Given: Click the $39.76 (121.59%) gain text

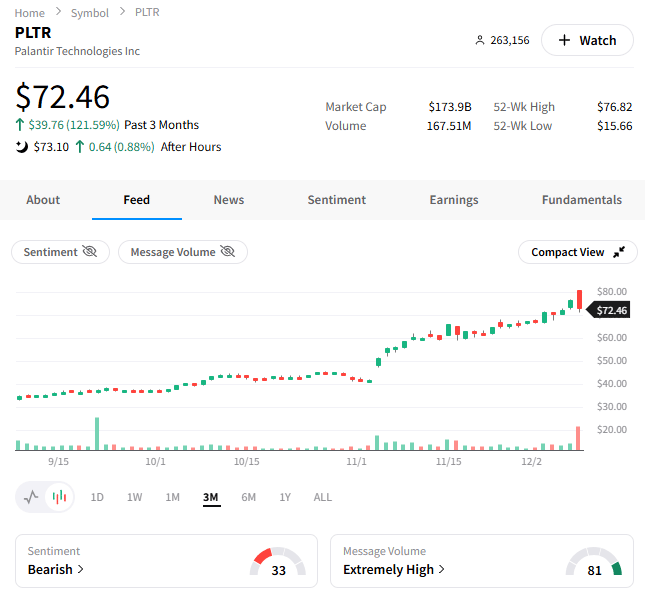Looking at the screenshot, I should [x=74, y=125].
